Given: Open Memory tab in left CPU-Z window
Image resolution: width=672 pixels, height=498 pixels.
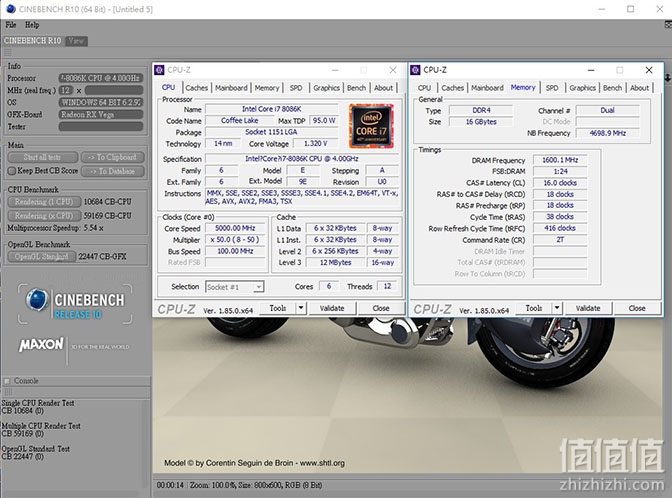Looking at the screenshot, I should [267, 88].
